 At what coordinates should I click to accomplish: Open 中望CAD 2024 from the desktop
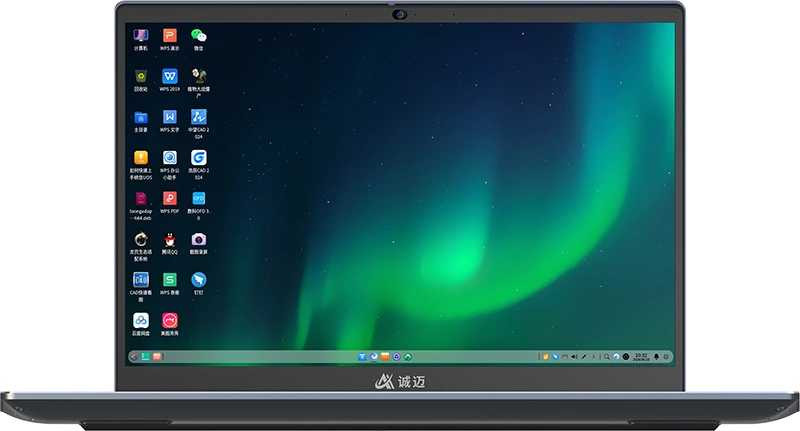[x=199, y=118]
